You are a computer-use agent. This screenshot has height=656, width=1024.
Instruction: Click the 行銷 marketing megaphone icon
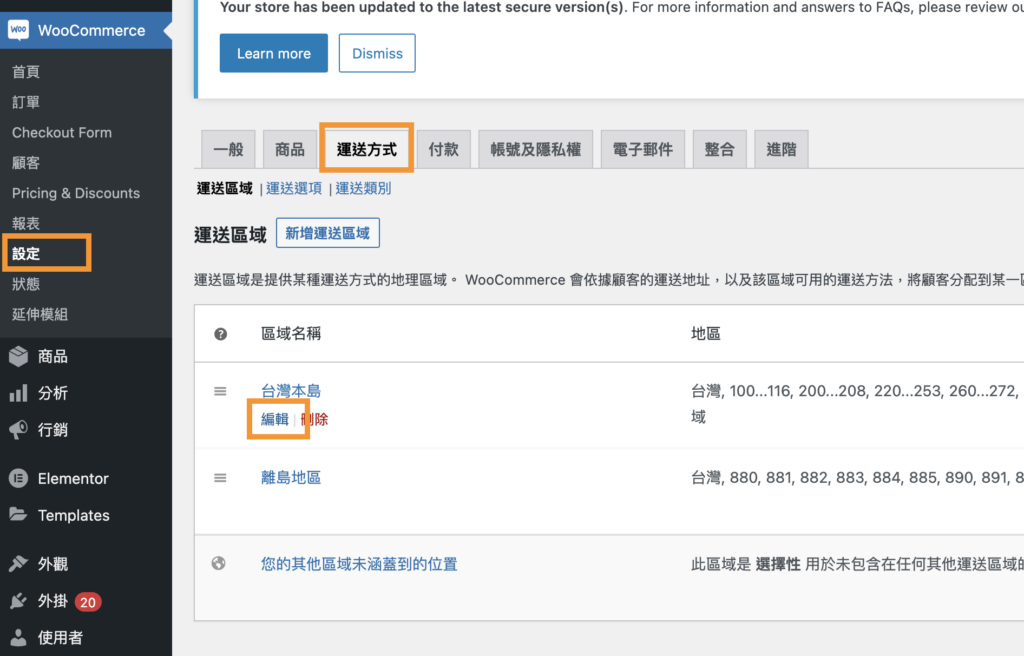[16, 430]
